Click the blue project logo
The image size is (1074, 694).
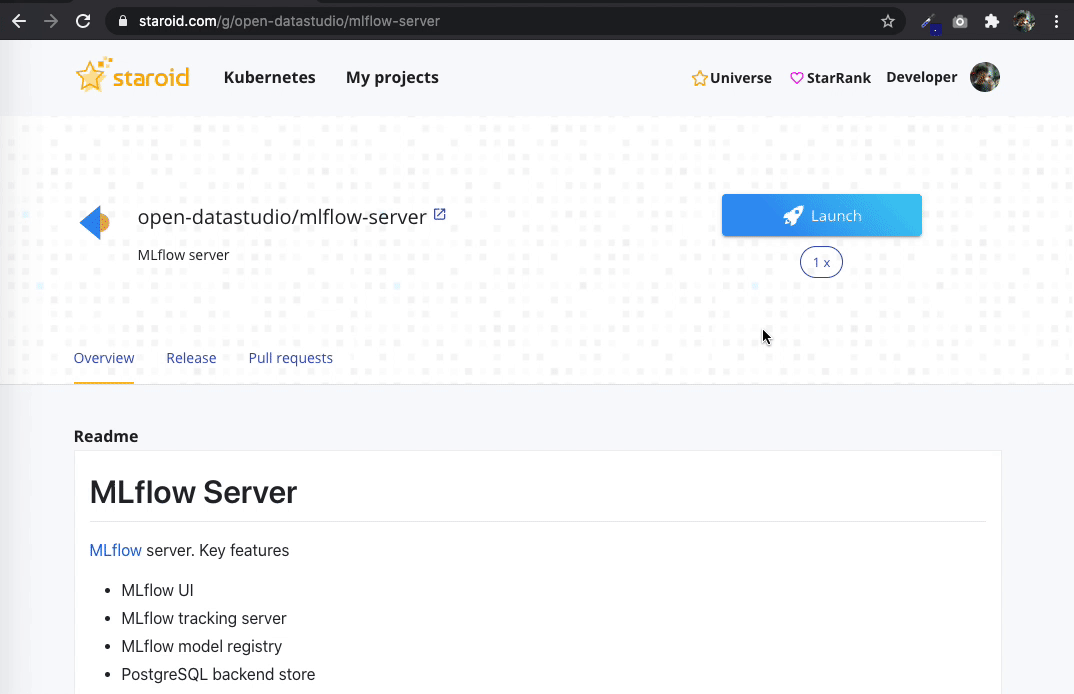coord(94,222)
